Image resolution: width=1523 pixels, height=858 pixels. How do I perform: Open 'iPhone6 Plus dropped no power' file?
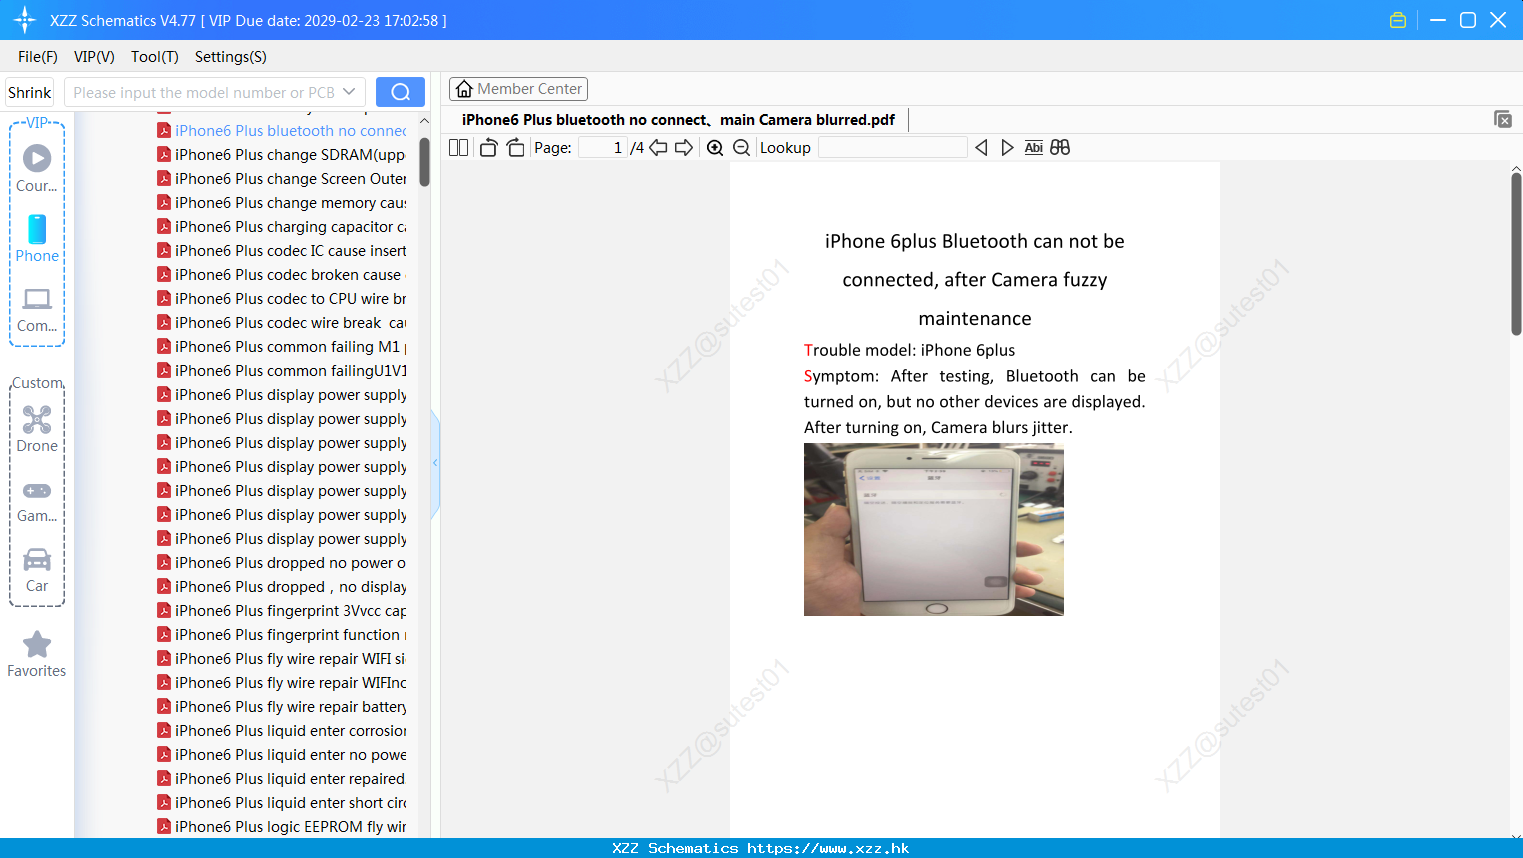coord(282,562)
